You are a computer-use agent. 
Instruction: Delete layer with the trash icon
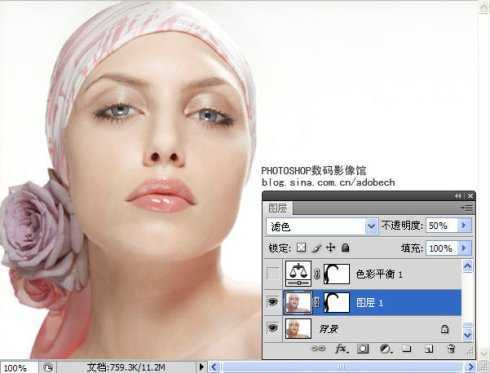click(x=451, y=349)
